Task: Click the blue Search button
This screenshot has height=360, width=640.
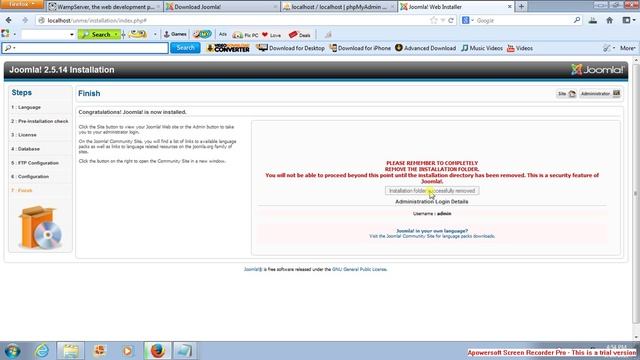Action: tap(185, 48)
